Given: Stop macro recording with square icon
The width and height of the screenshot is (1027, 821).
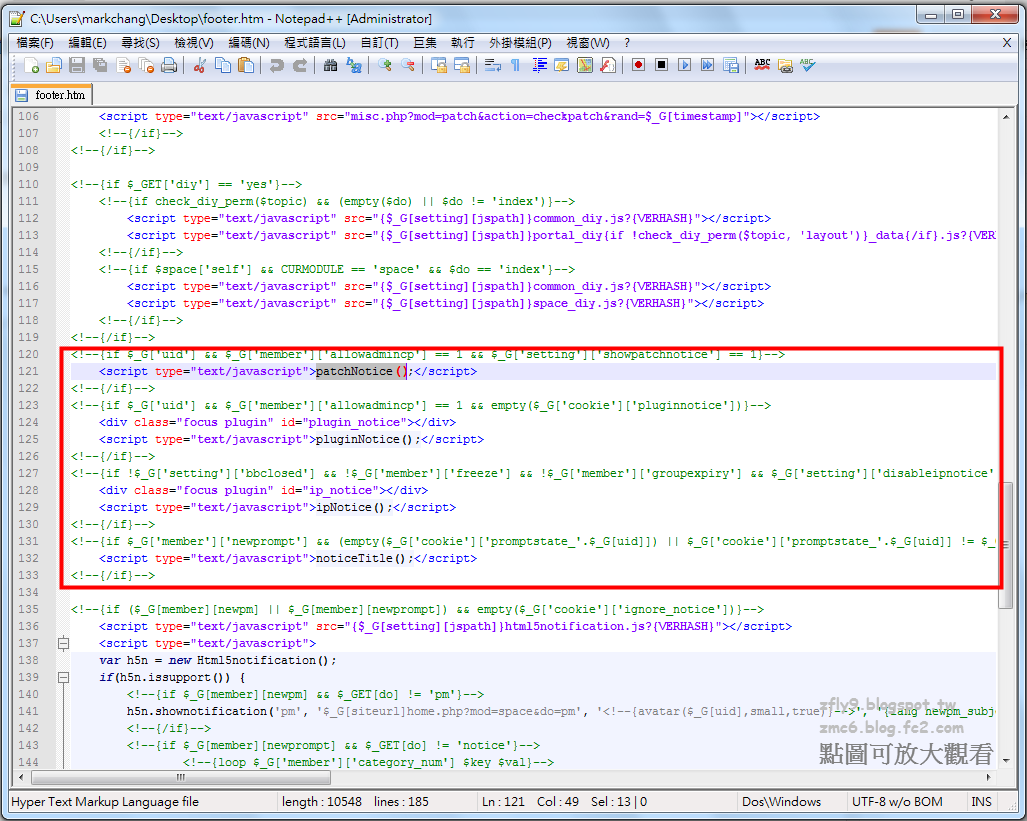Looking at the screenshot, I should point(662,65).
